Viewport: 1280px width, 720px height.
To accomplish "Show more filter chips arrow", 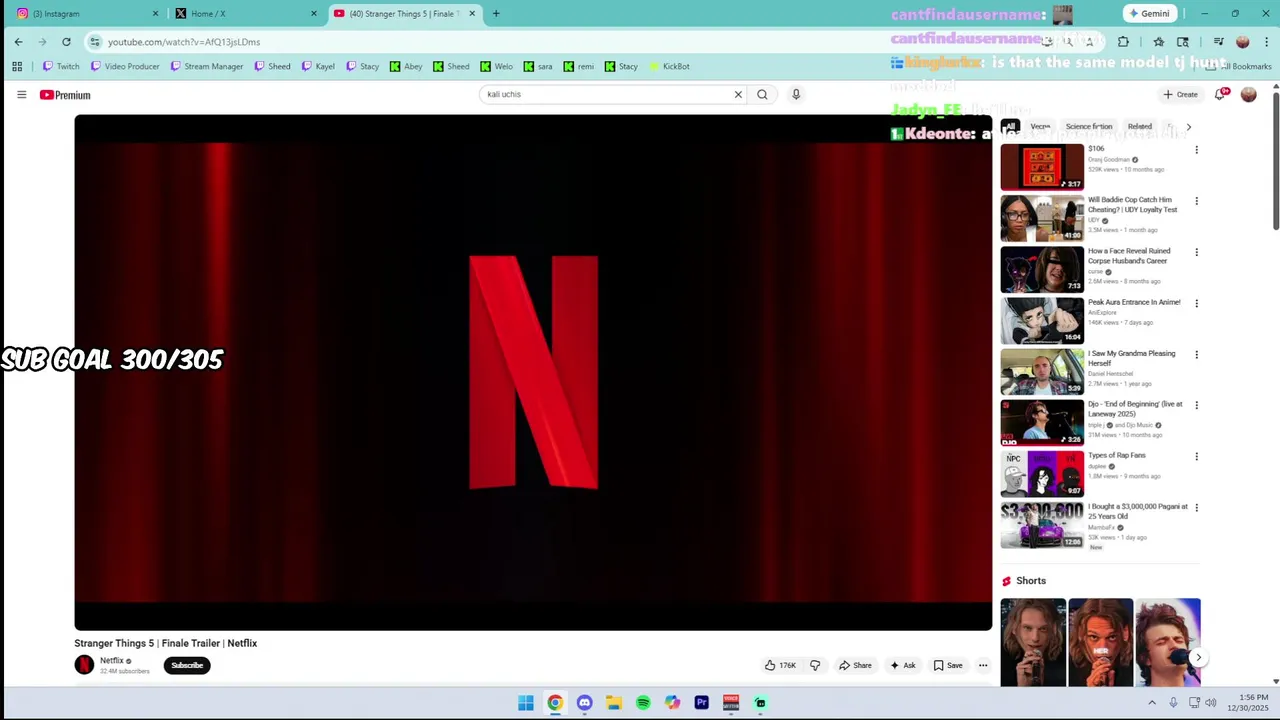I will click(x=1188, y=127).
